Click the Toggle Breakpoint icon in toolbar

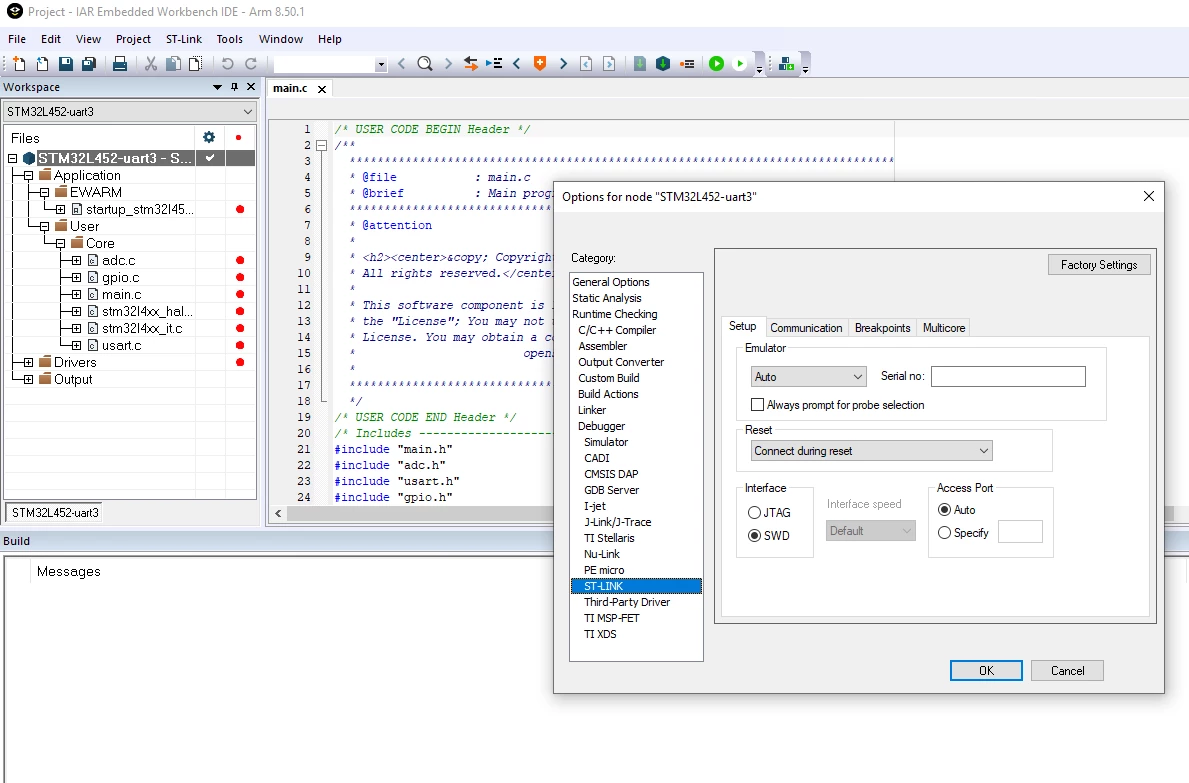687,64
